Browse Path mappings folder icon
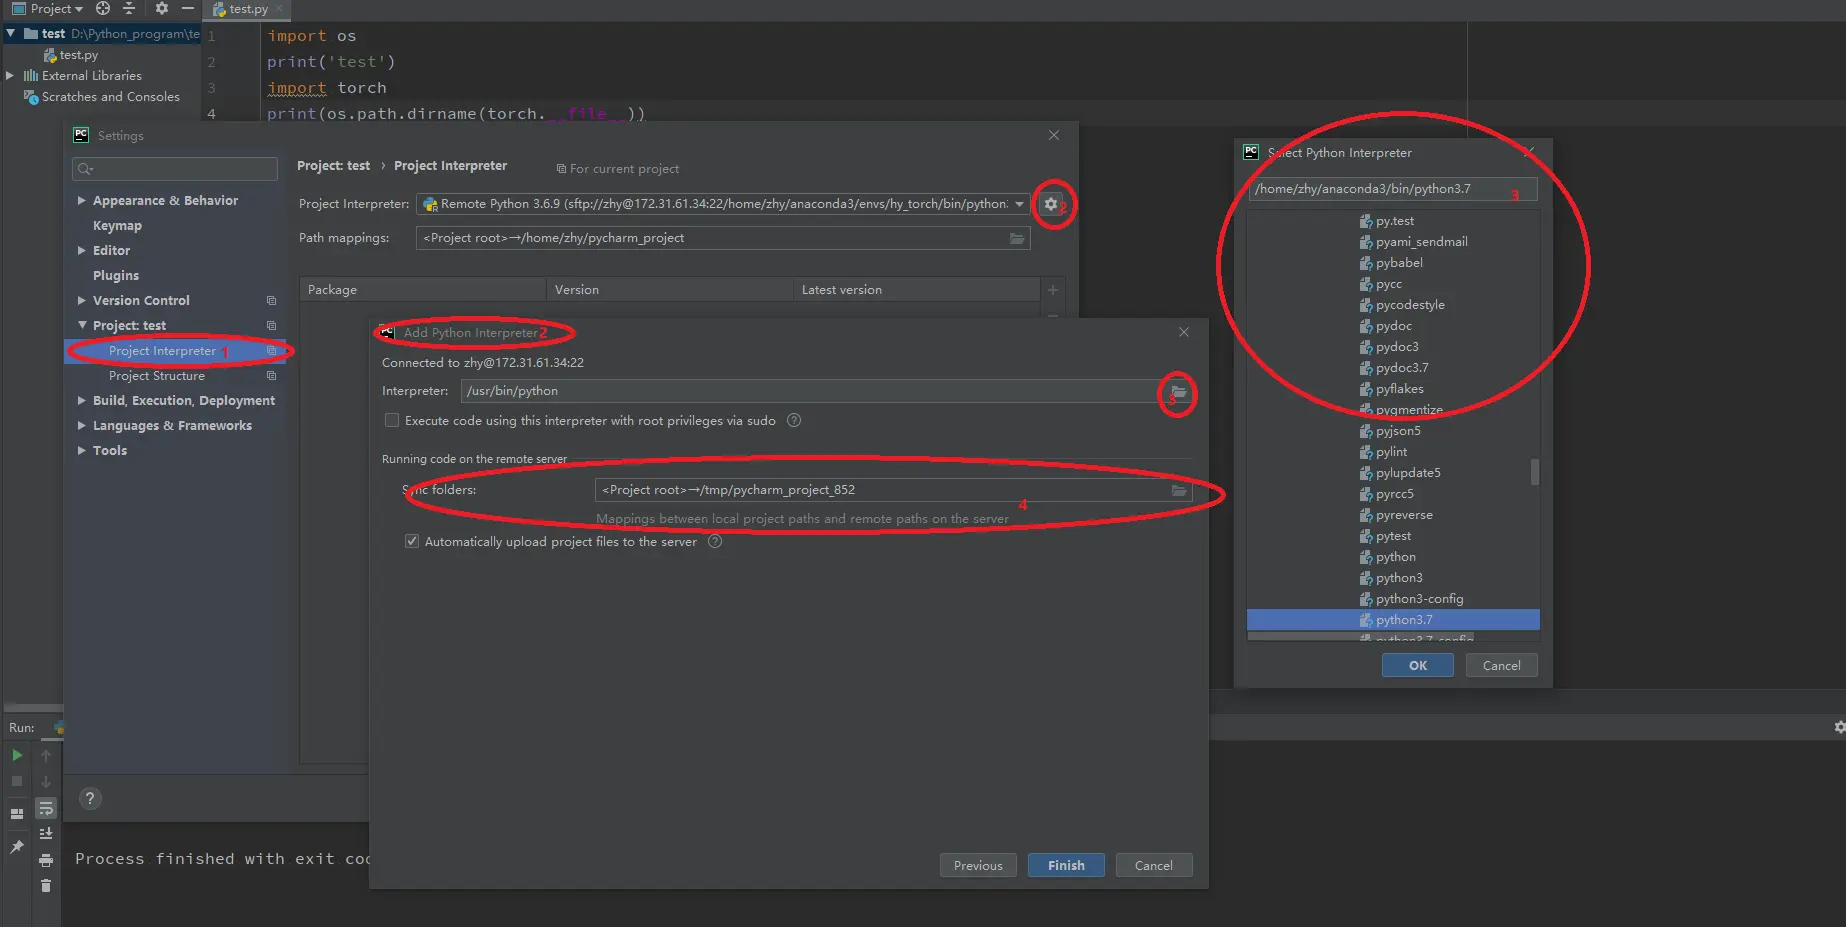This screenshot has height=927, width=1846. pyautogui.click(x=1017, y=238)
